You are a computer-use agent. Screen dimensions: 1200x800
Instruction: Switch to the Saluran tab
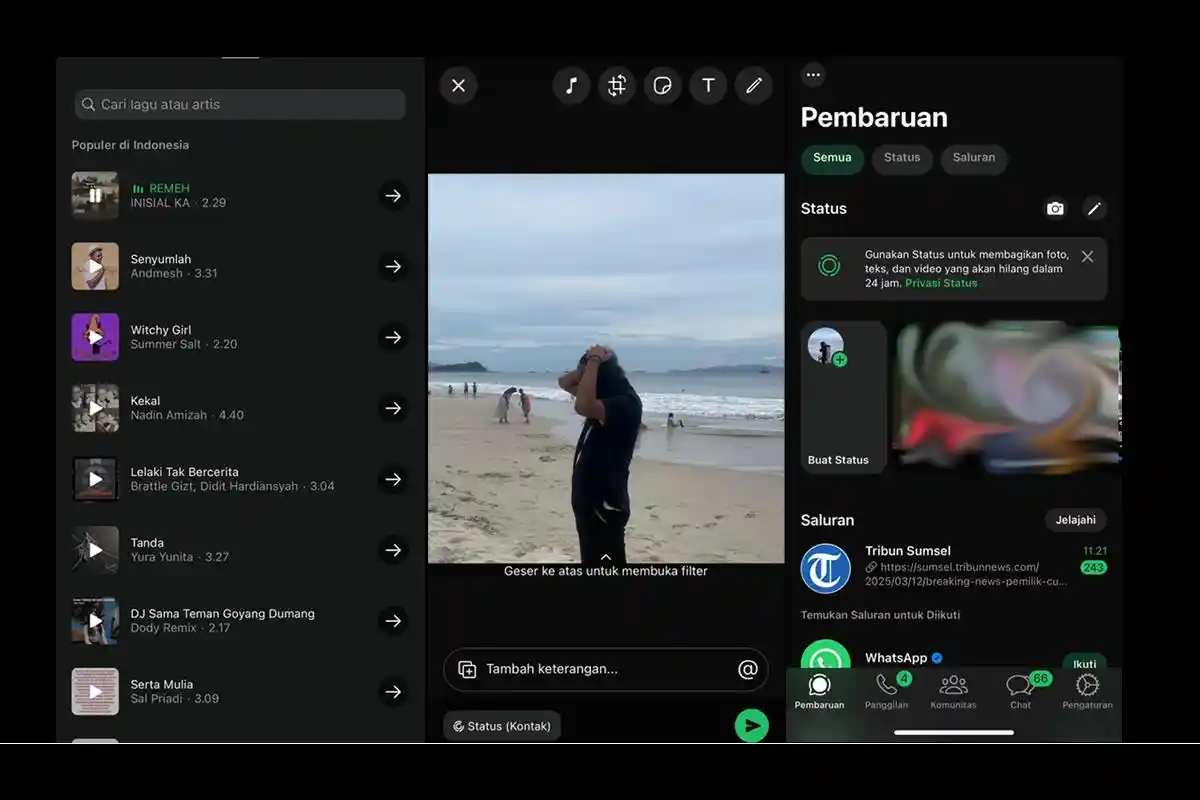[x=973, y=158]
